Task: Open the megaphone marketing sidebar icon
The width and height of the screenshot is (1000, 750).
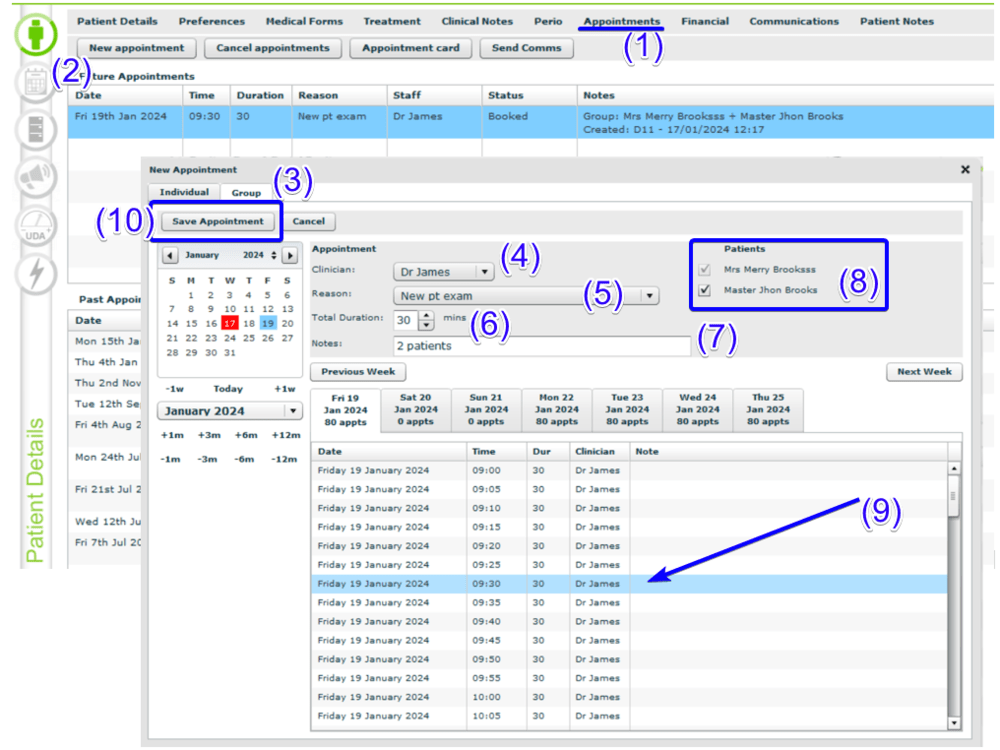Action: [36, 177]
